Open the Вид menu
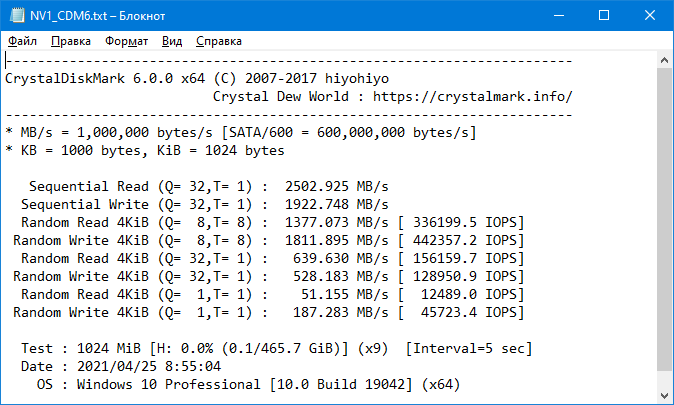 click(x=172, y=41)
